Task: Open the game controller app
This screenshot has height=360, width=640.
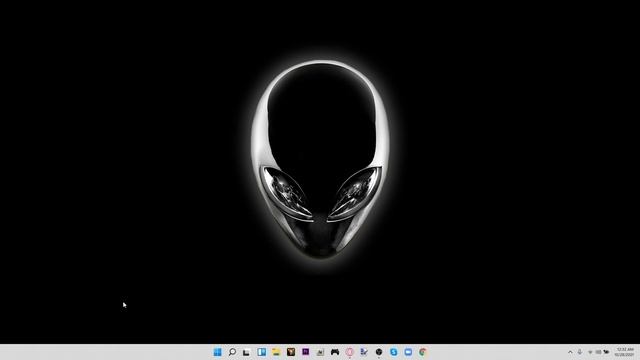Action: pos(335,352)
